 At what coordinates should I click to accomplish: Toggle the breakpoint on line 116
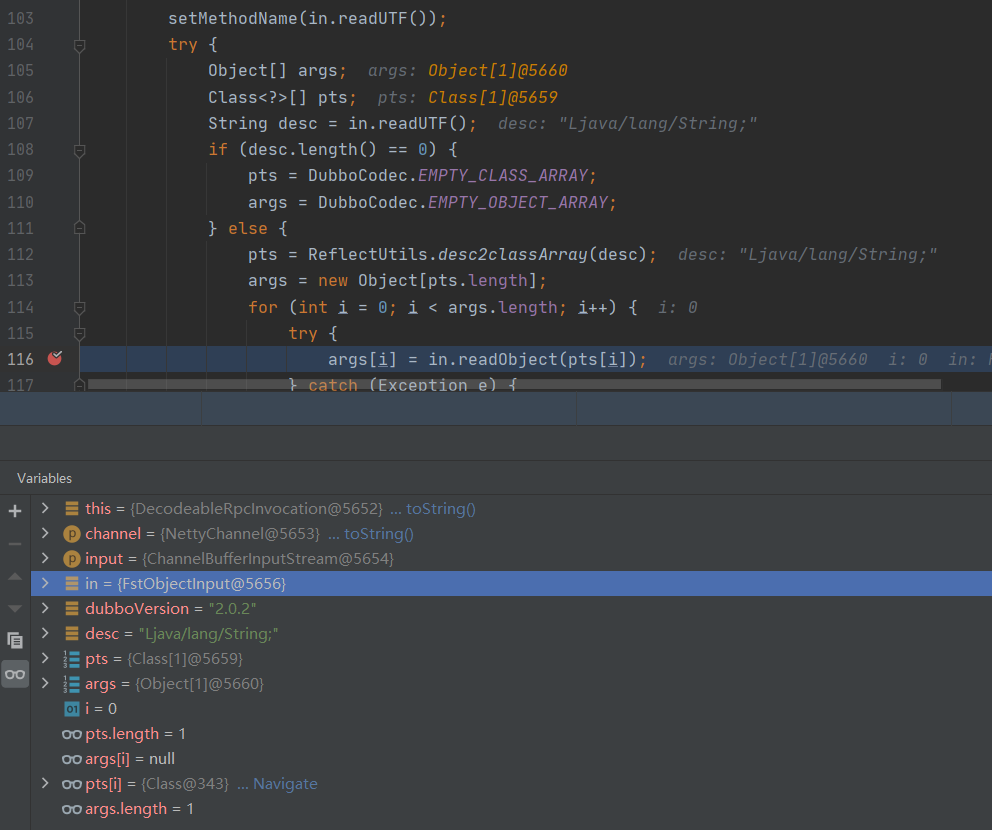(54, 359)
